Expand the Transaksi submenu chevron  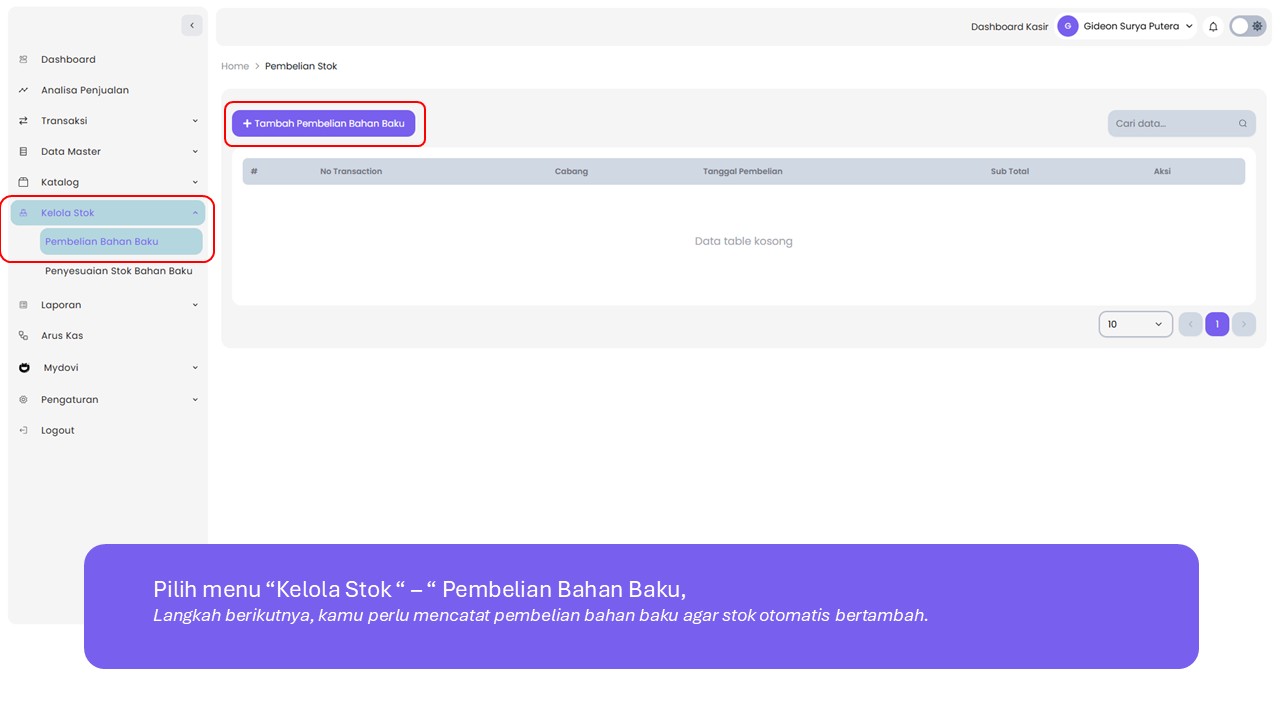click(x=195, y=121)
